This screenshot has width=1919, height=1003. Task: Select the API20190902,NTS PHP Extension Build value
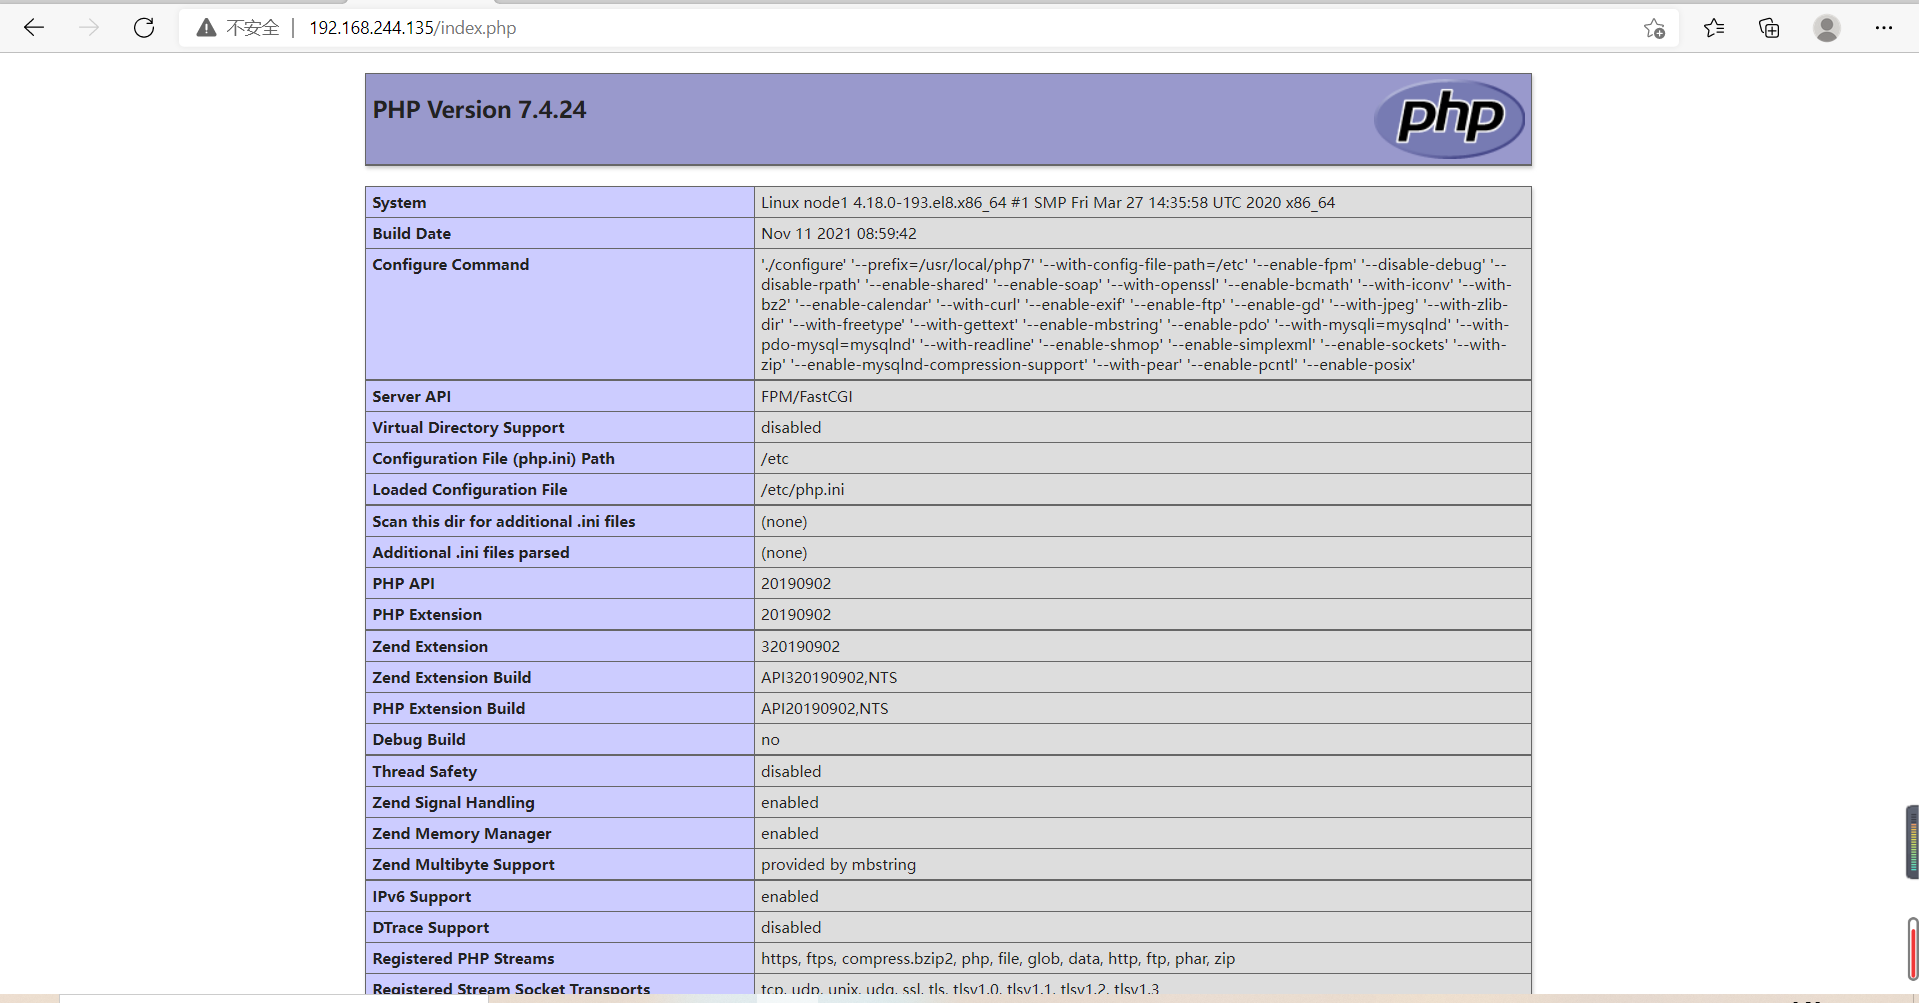824,708
